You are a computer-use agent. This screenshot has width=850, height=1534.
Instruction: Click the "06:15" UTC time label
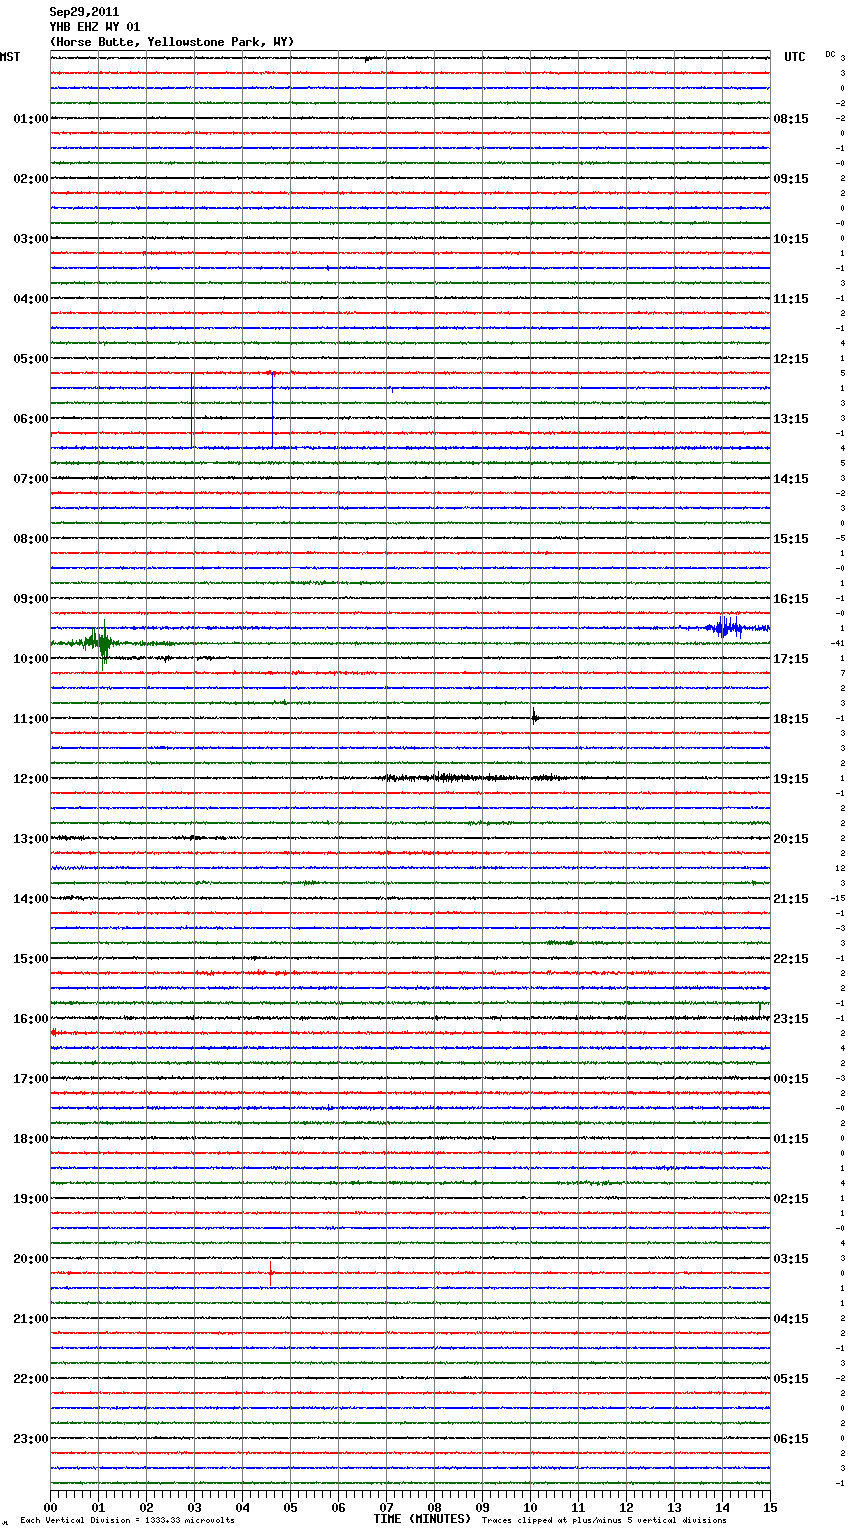tap(791, 1439)
